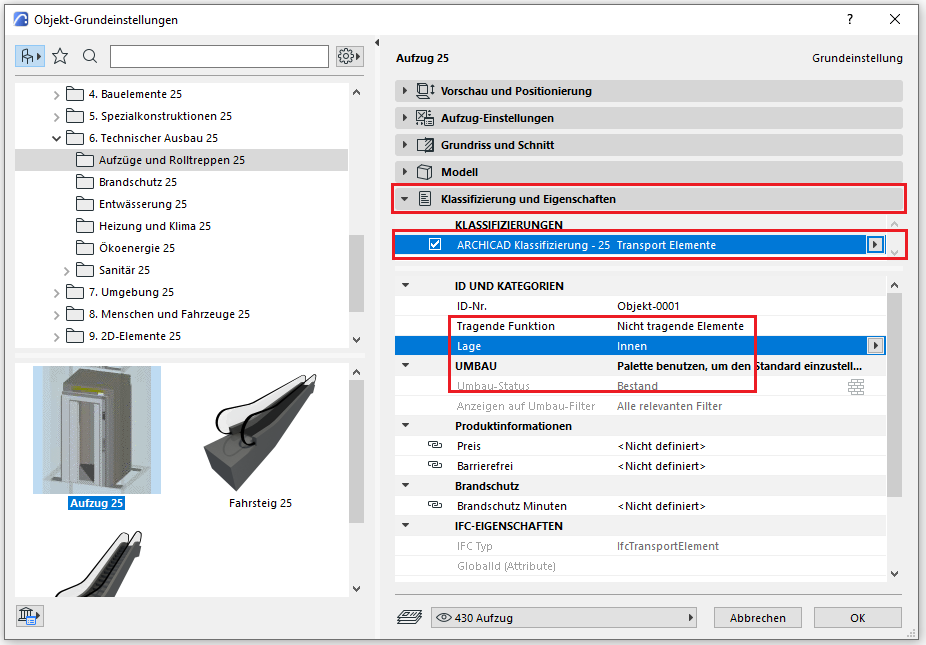Viewport: 926px width, 645px height.
Task: Collapse the 6. Technischer Ausbau 25 folder
Action: click(x=57, y=138)
